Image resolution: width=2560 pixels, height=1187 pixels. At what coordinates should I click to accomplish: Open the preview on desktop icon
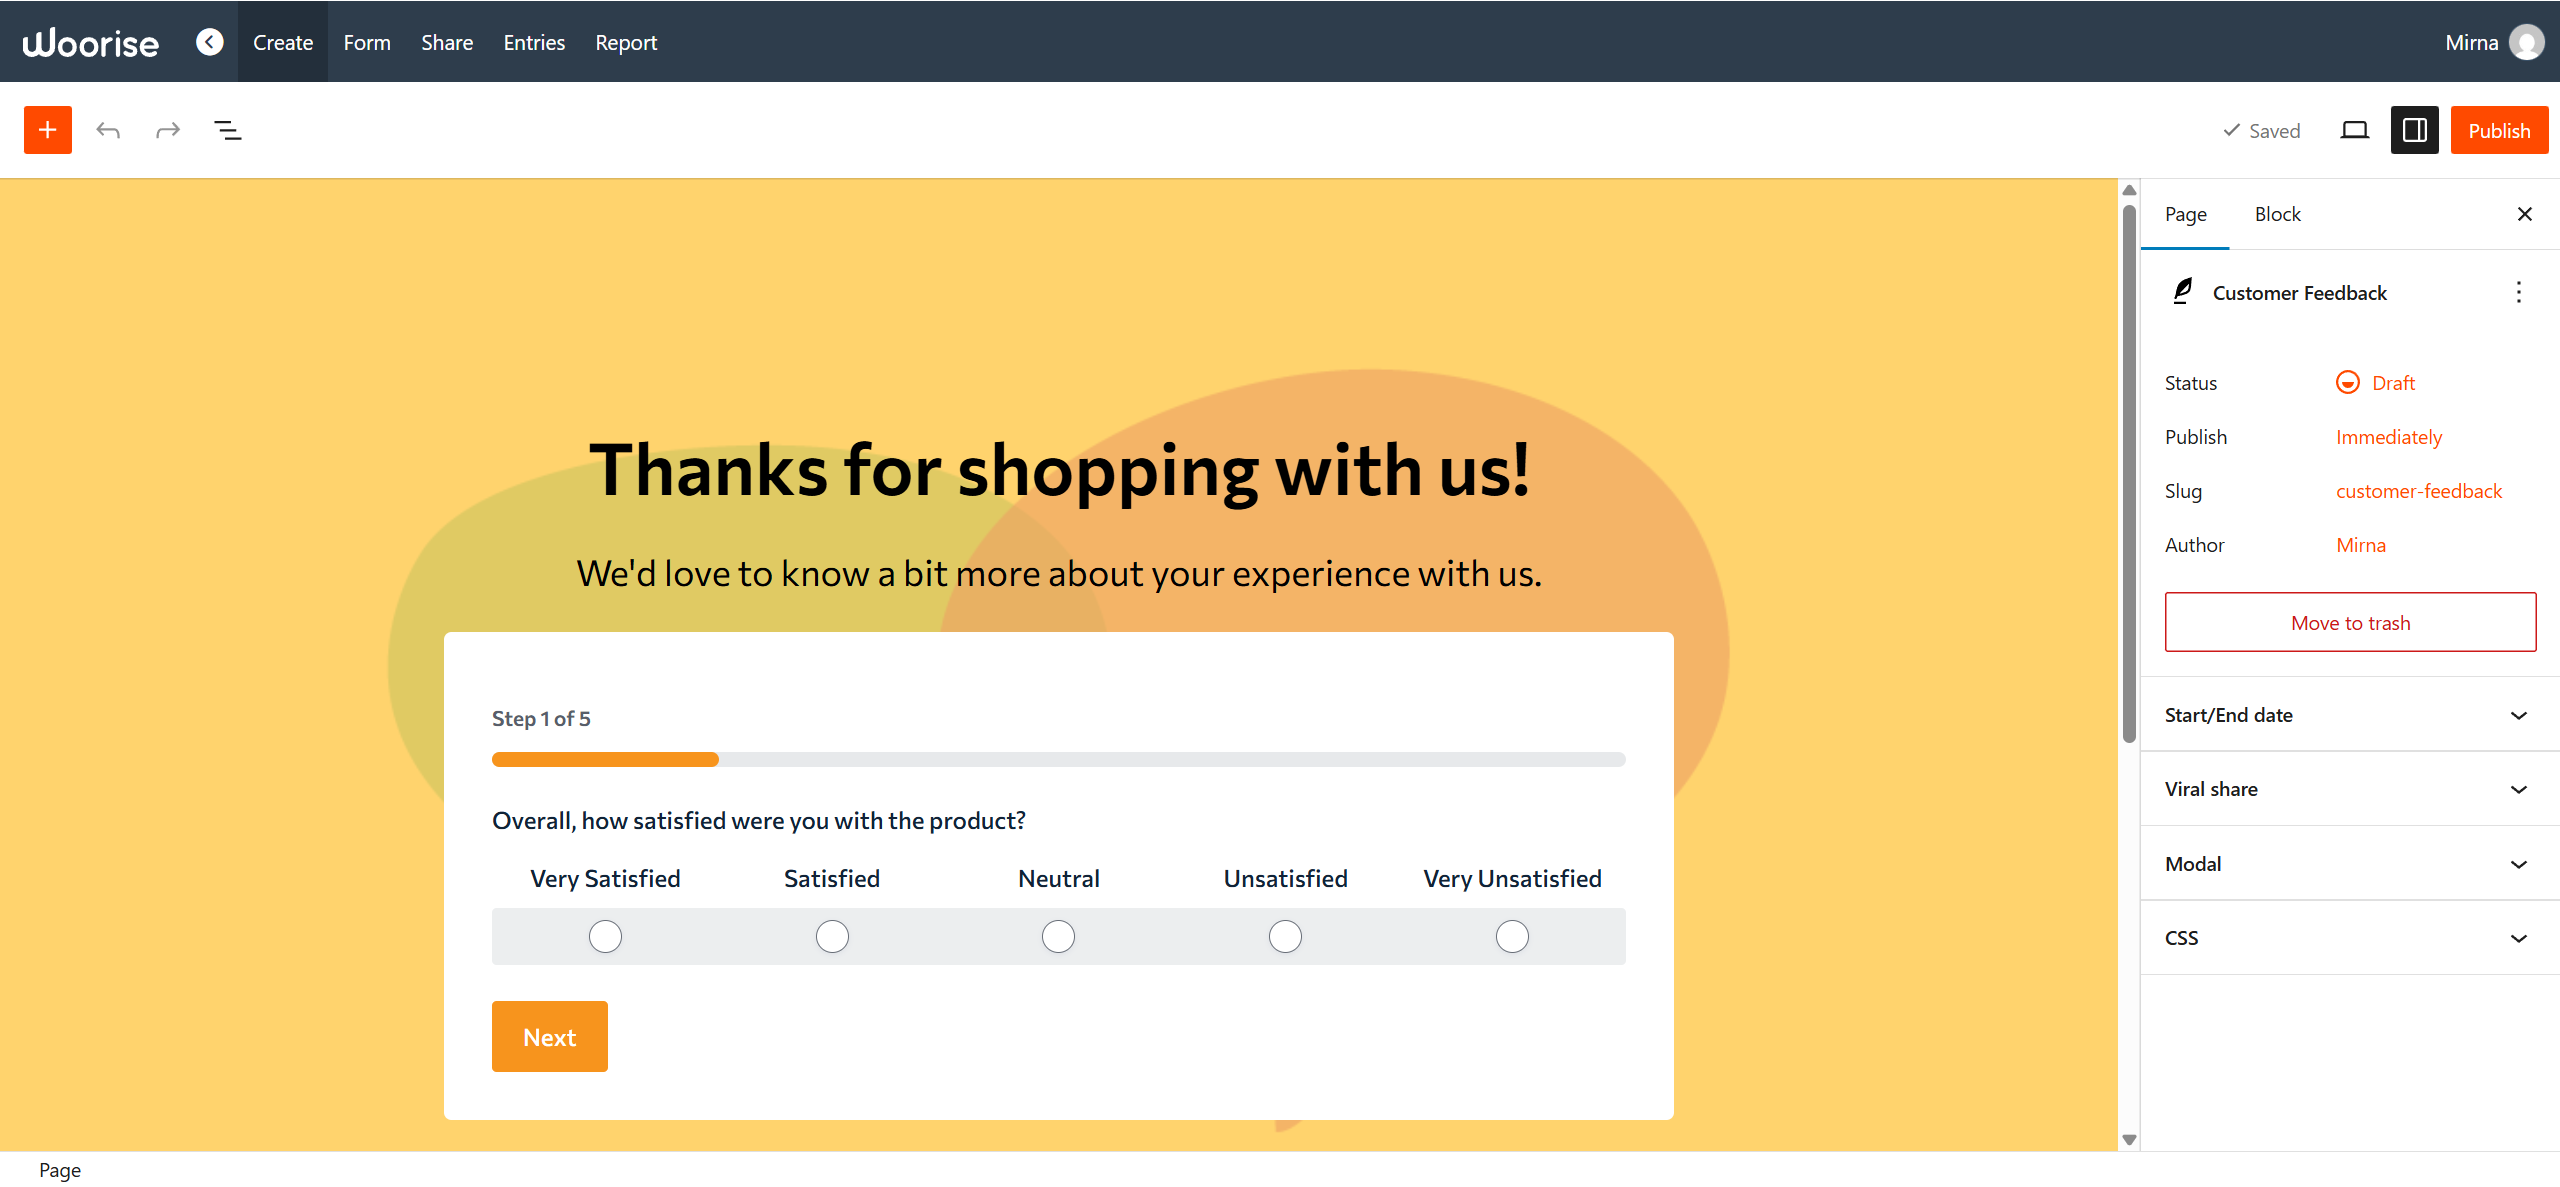click(2355, 129)
